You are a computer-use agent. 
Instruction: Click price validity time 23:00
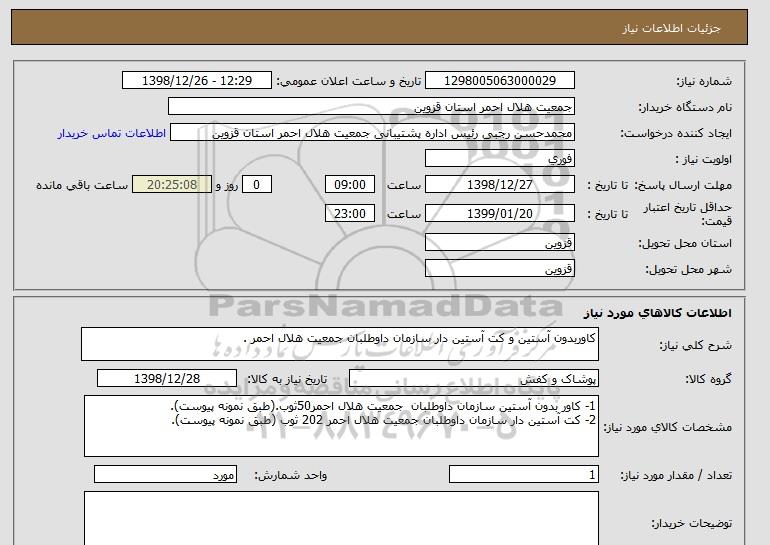(350, 214)
